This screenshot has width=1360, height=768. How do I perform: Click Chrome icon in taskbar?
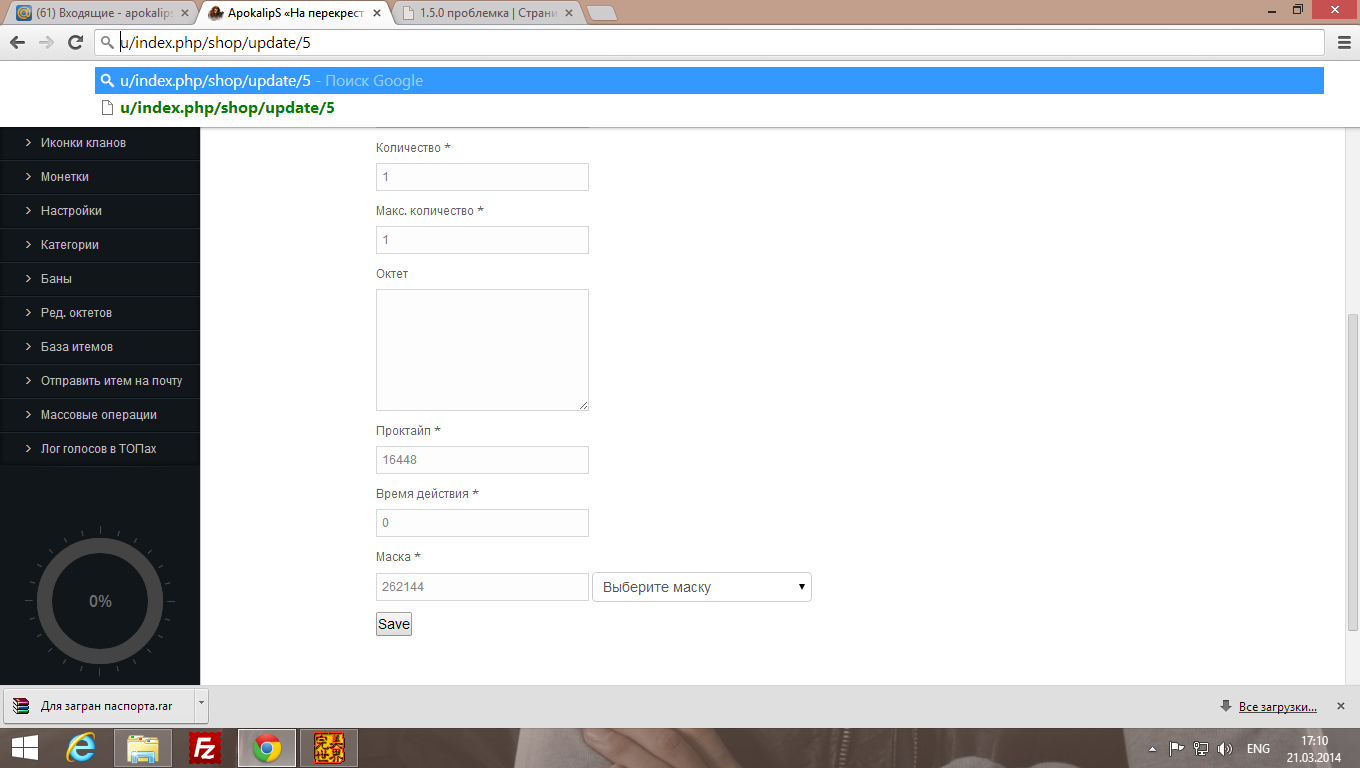tap(267, 748)
